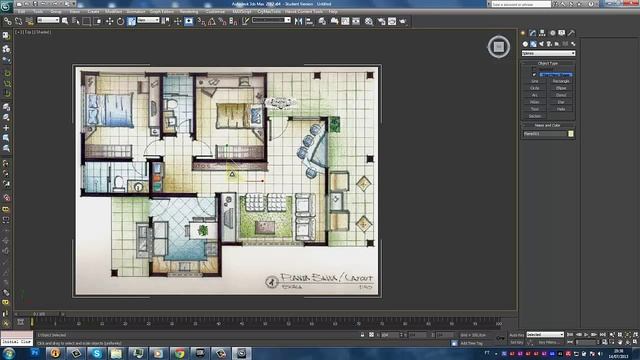
Task: Select the Cameras category icon
Action: coord(549,44)
